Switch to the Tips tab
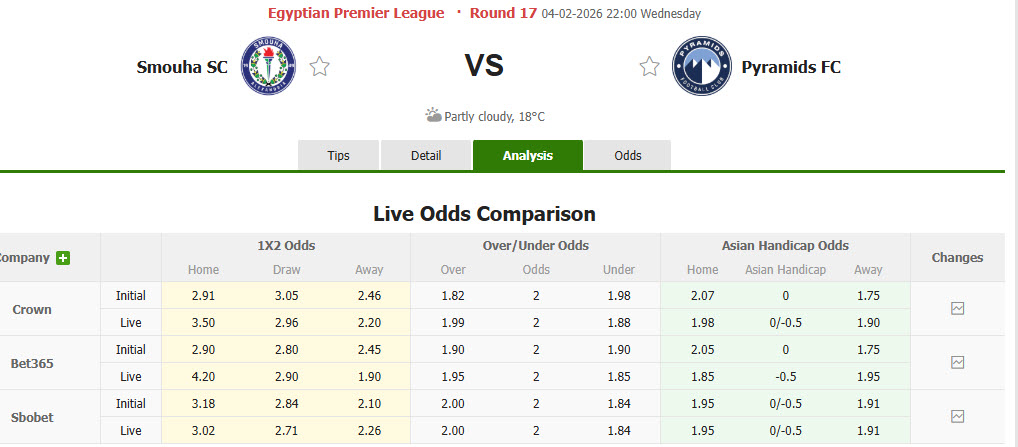The height and width of the screenshot is (447, 1018). 338,156
